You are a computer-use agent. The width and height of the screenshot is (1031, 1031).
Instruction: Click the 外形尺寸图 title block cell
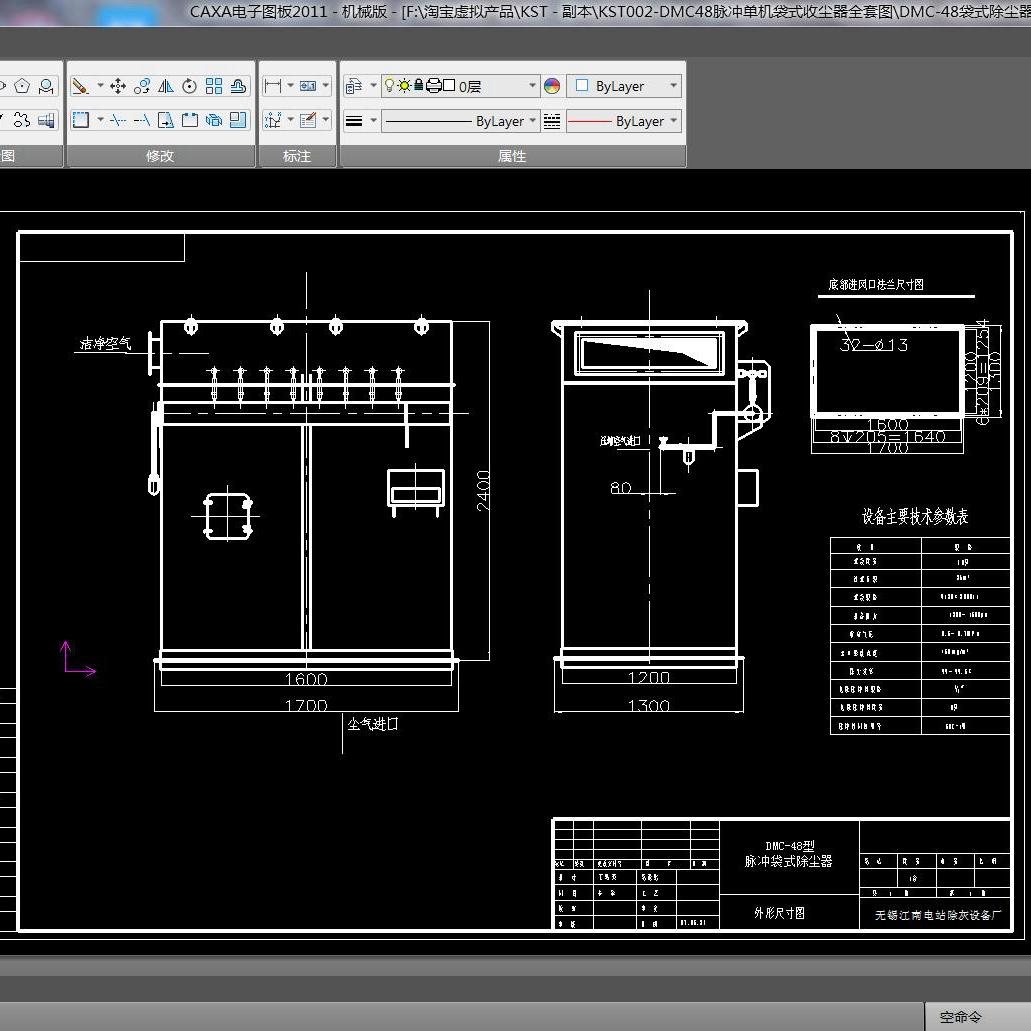tap(779, 913)
